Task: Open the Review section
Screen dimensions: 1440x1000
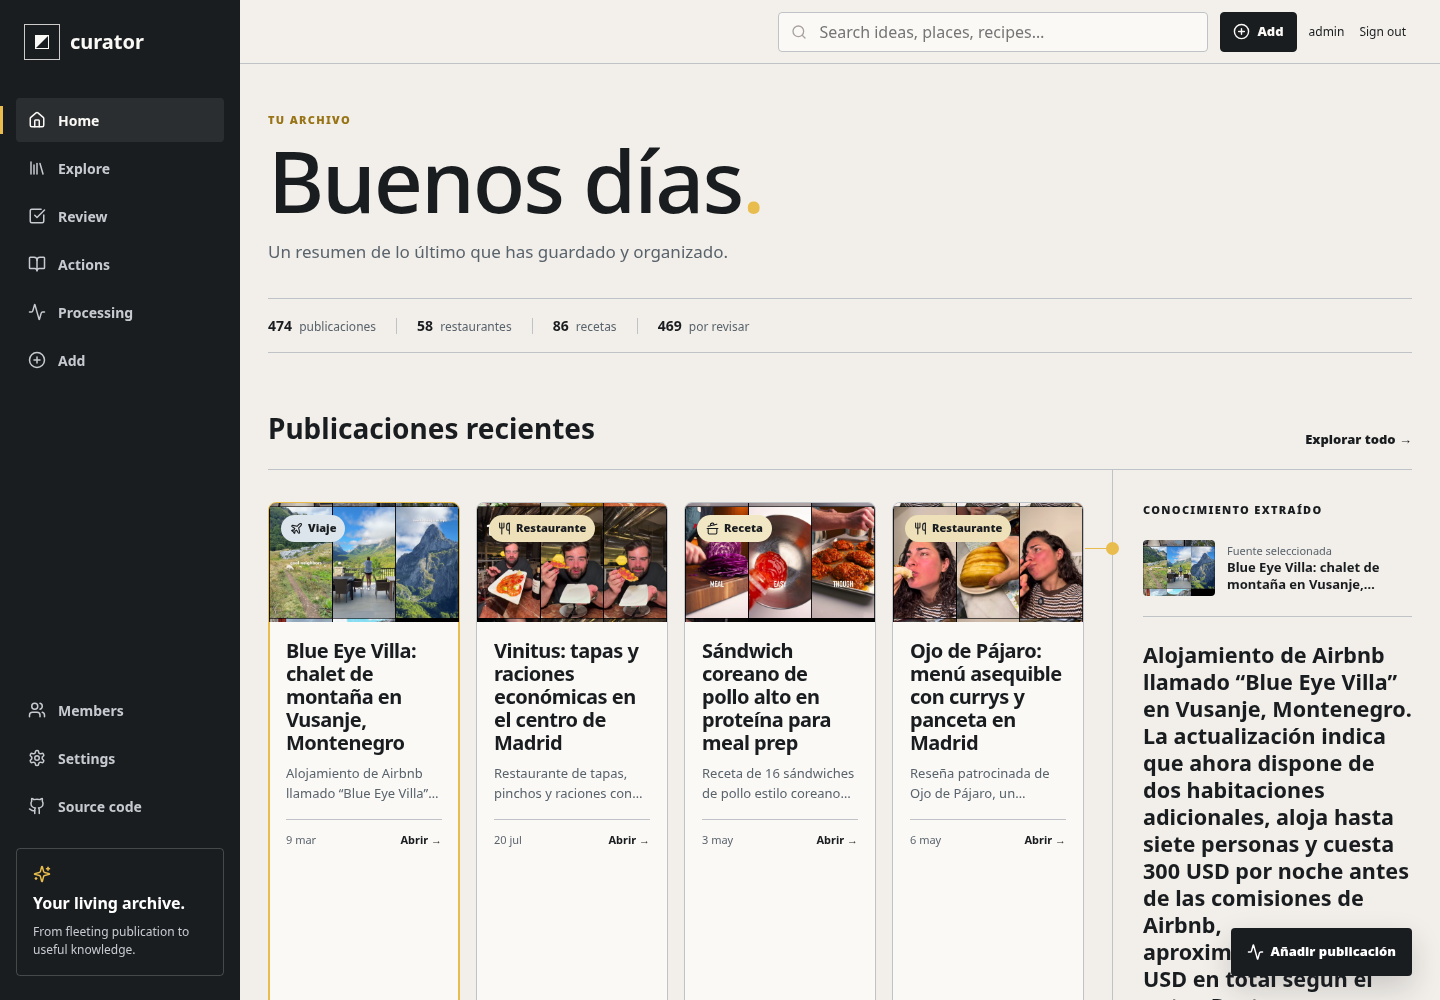Action: click(x=120, y=216)
